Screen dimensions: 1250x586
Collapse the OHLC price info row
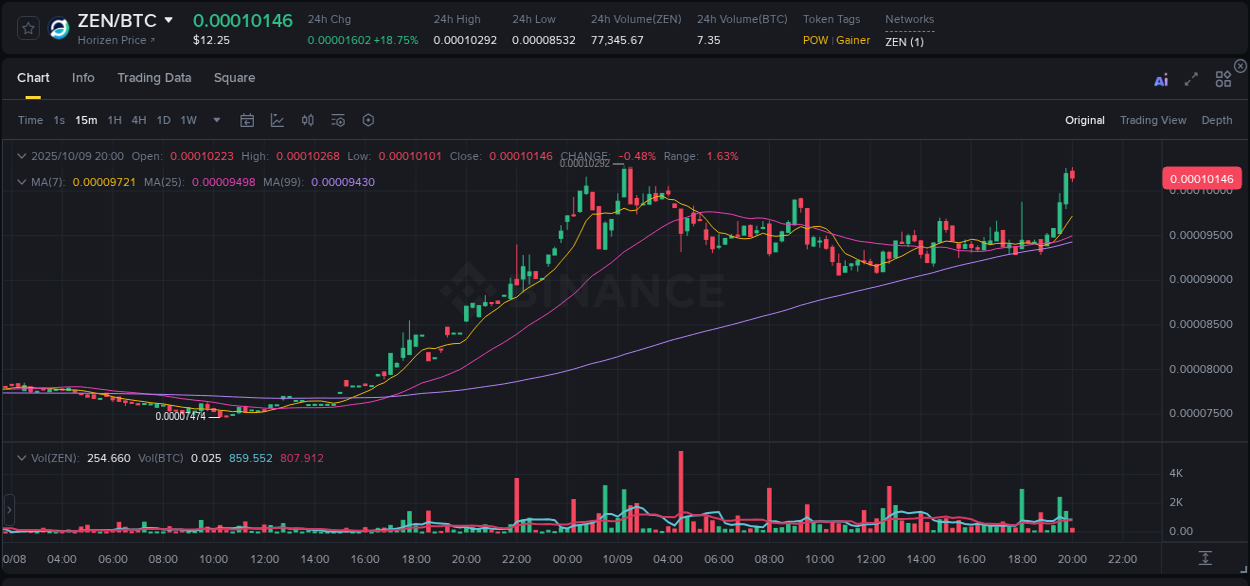(x=20, y=156)
